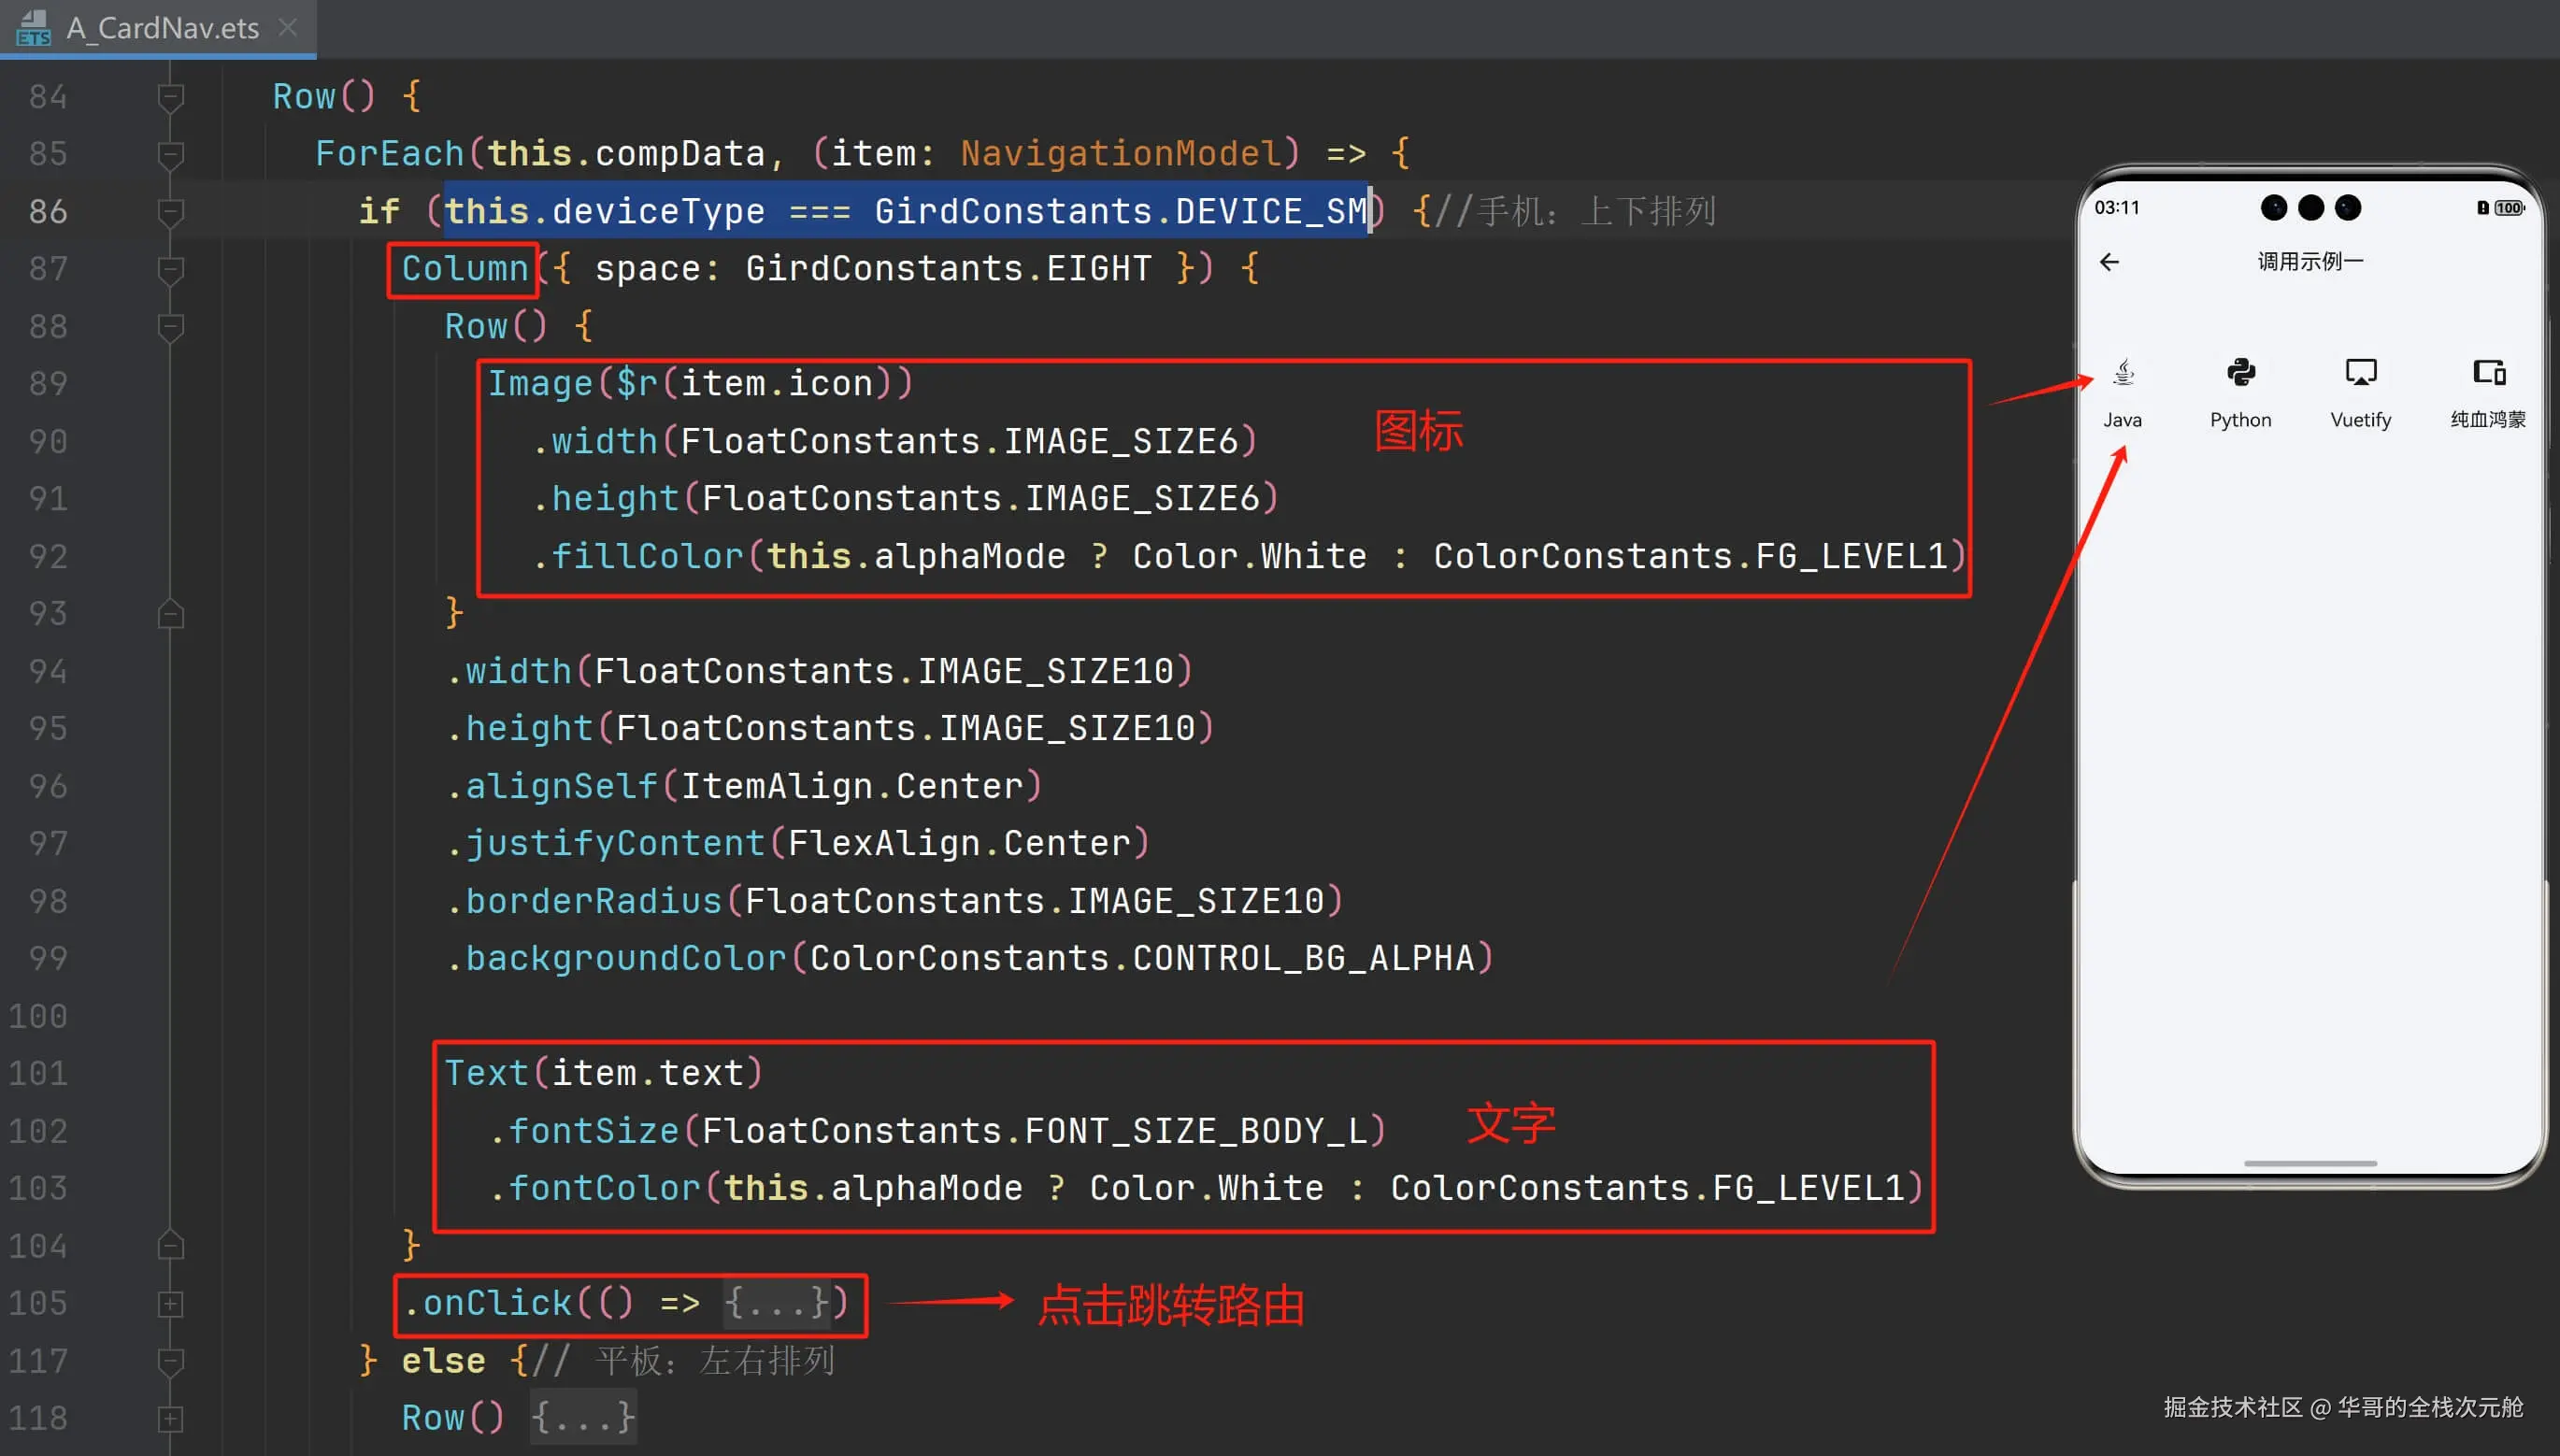Viewport: 2560px width, 1456px height.
Task: Click the battery indicator in phone status bar
Action: click(x=2507, y=208)
